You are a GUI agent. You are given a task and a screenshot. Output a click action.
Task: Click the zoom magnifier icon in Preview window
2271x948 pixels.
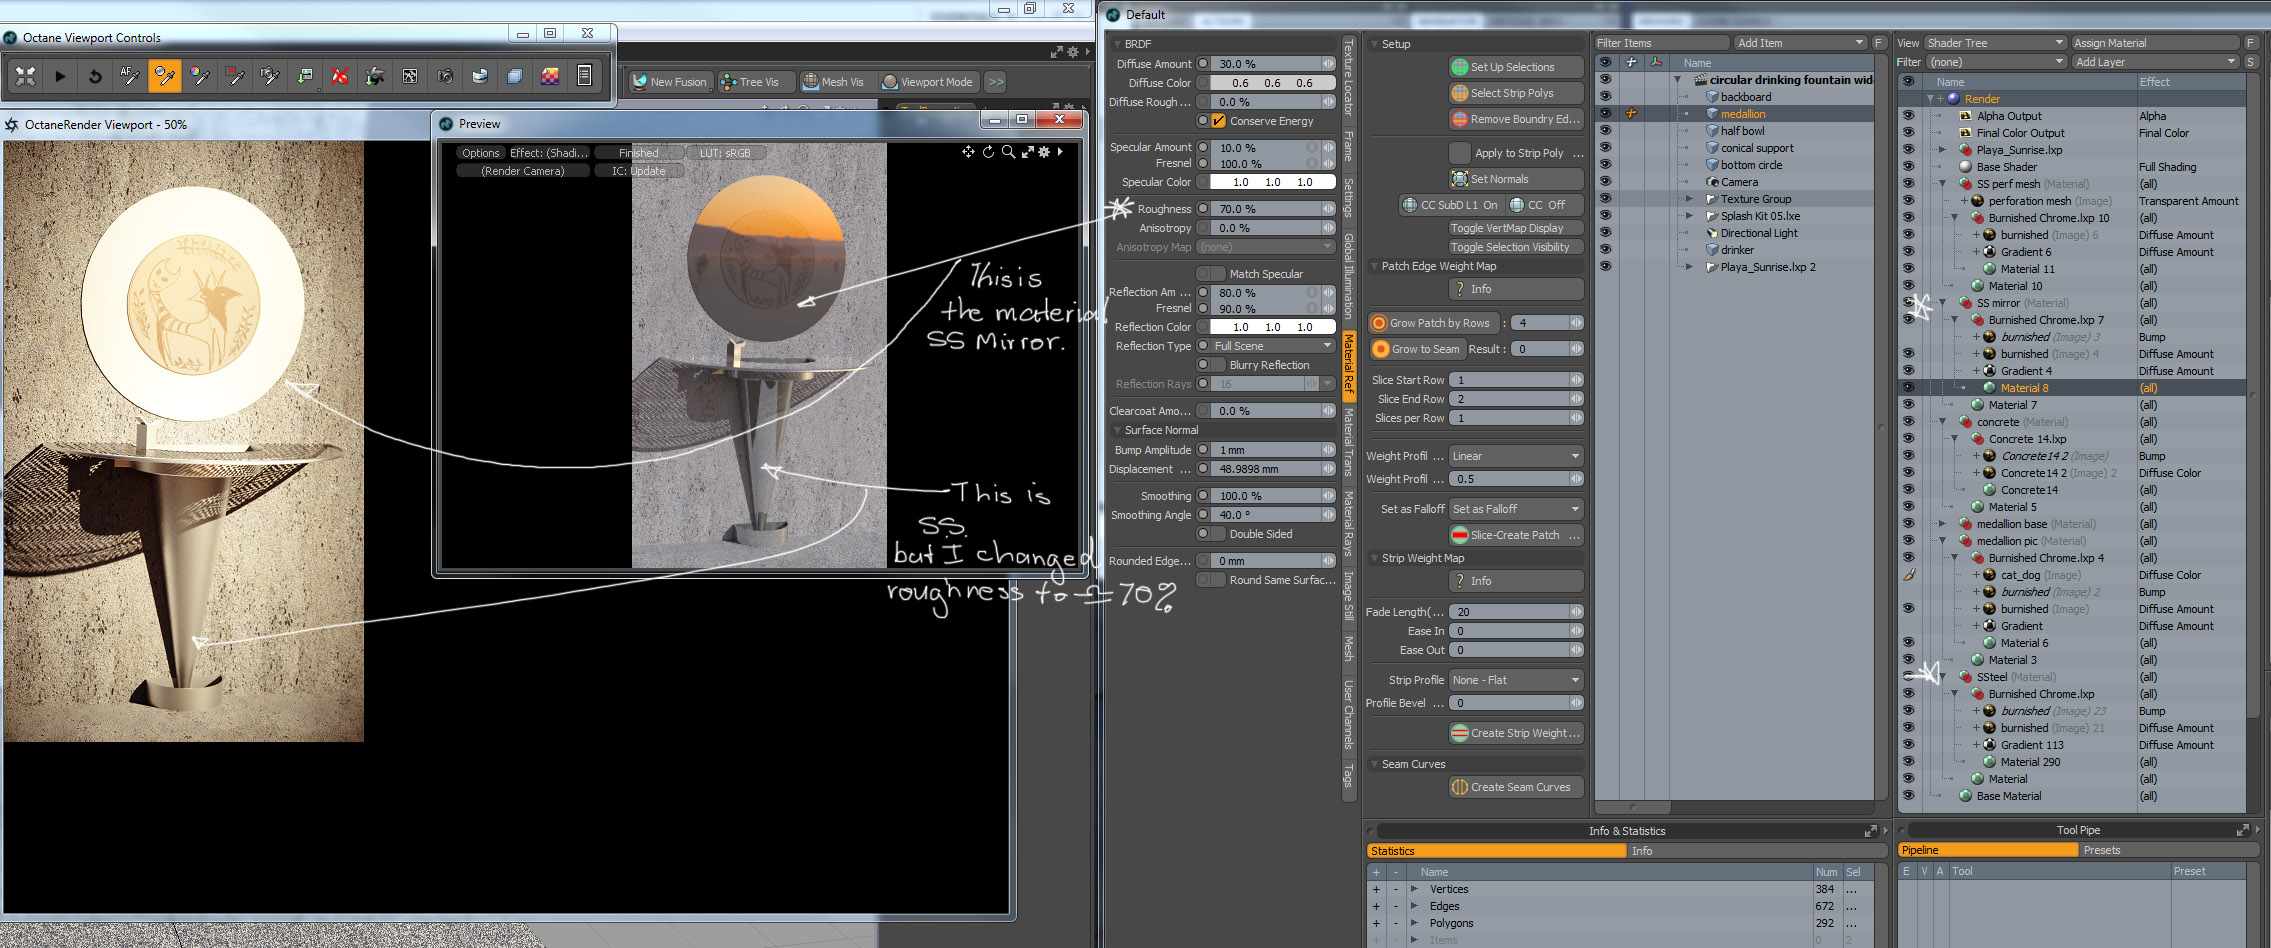[x=1008, y=152]
